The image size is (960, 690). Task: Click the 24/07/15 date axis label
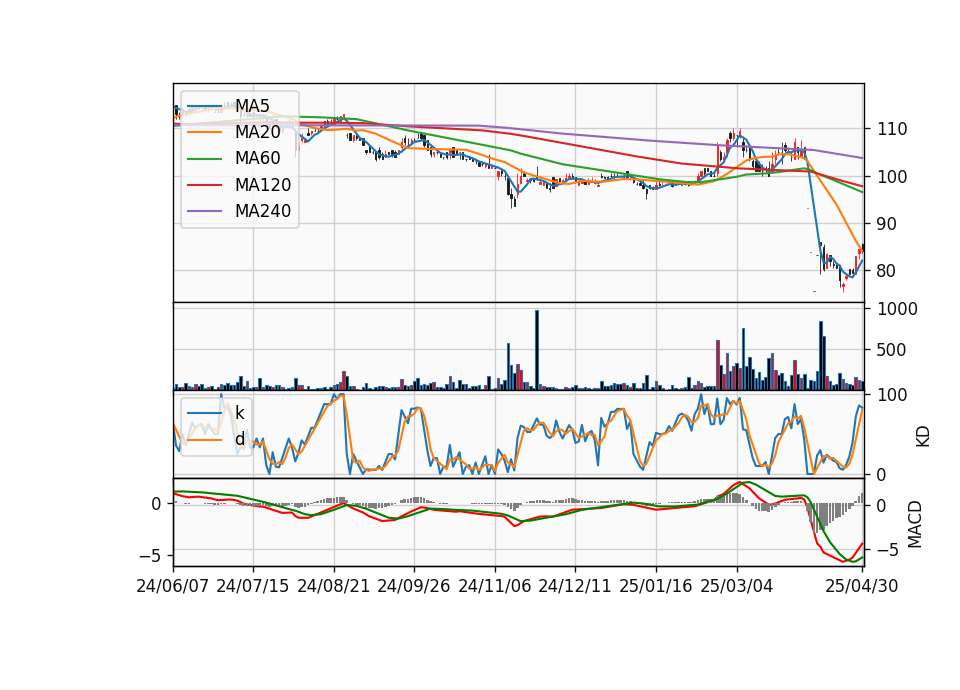(x=253, y=587)
